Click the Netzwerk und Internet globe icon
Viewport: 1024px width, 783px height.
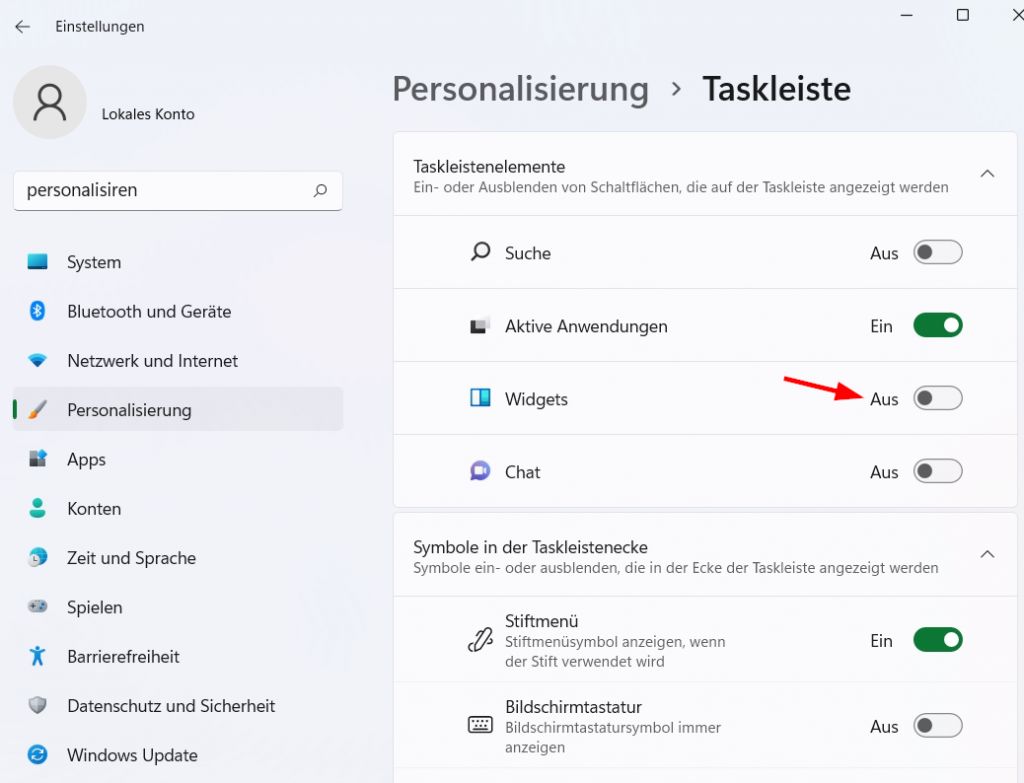pyautogui.click(x=40, y=361)
